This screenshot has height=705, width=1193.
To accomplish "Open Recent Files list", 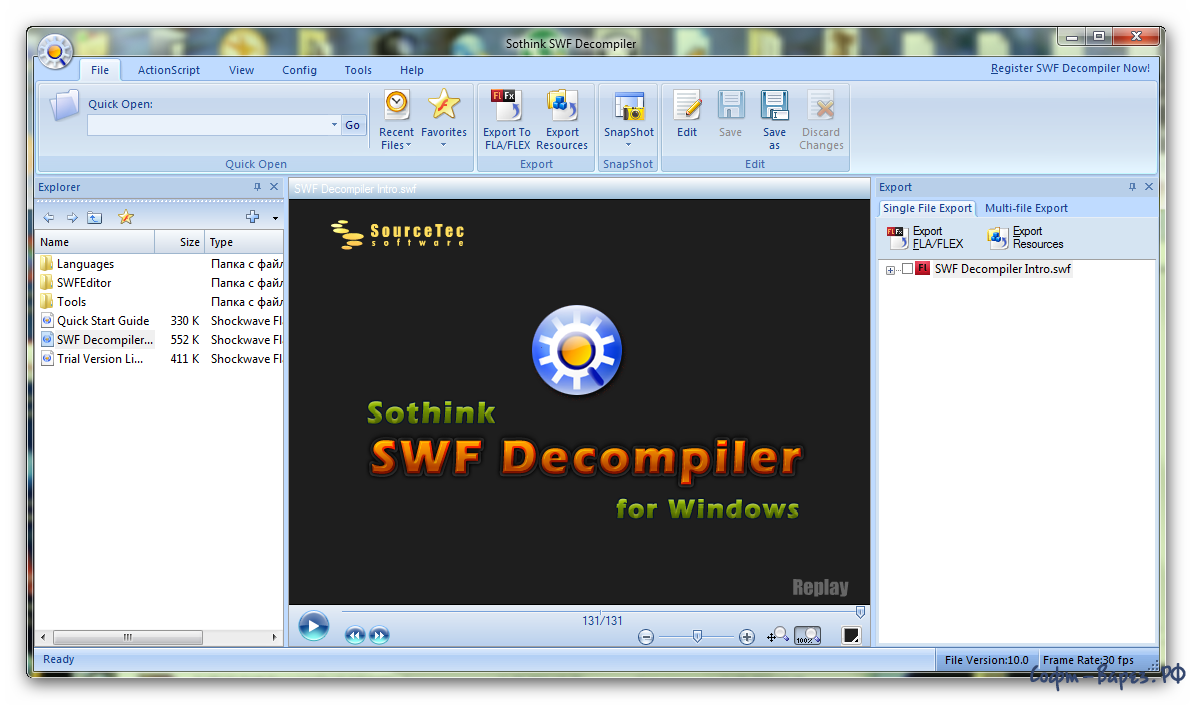I will click(396, 119).
